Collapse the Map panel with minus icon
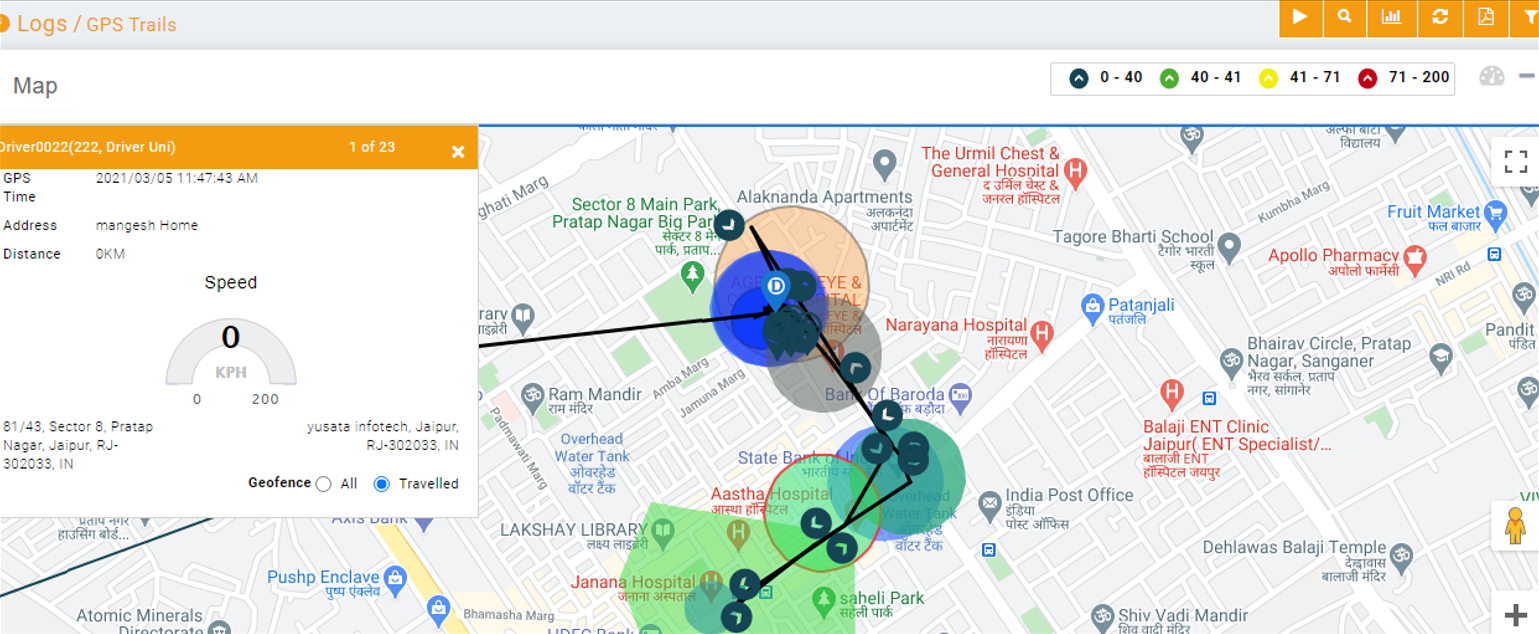Screen dimensions: 1539x634 pos(1526,77)
